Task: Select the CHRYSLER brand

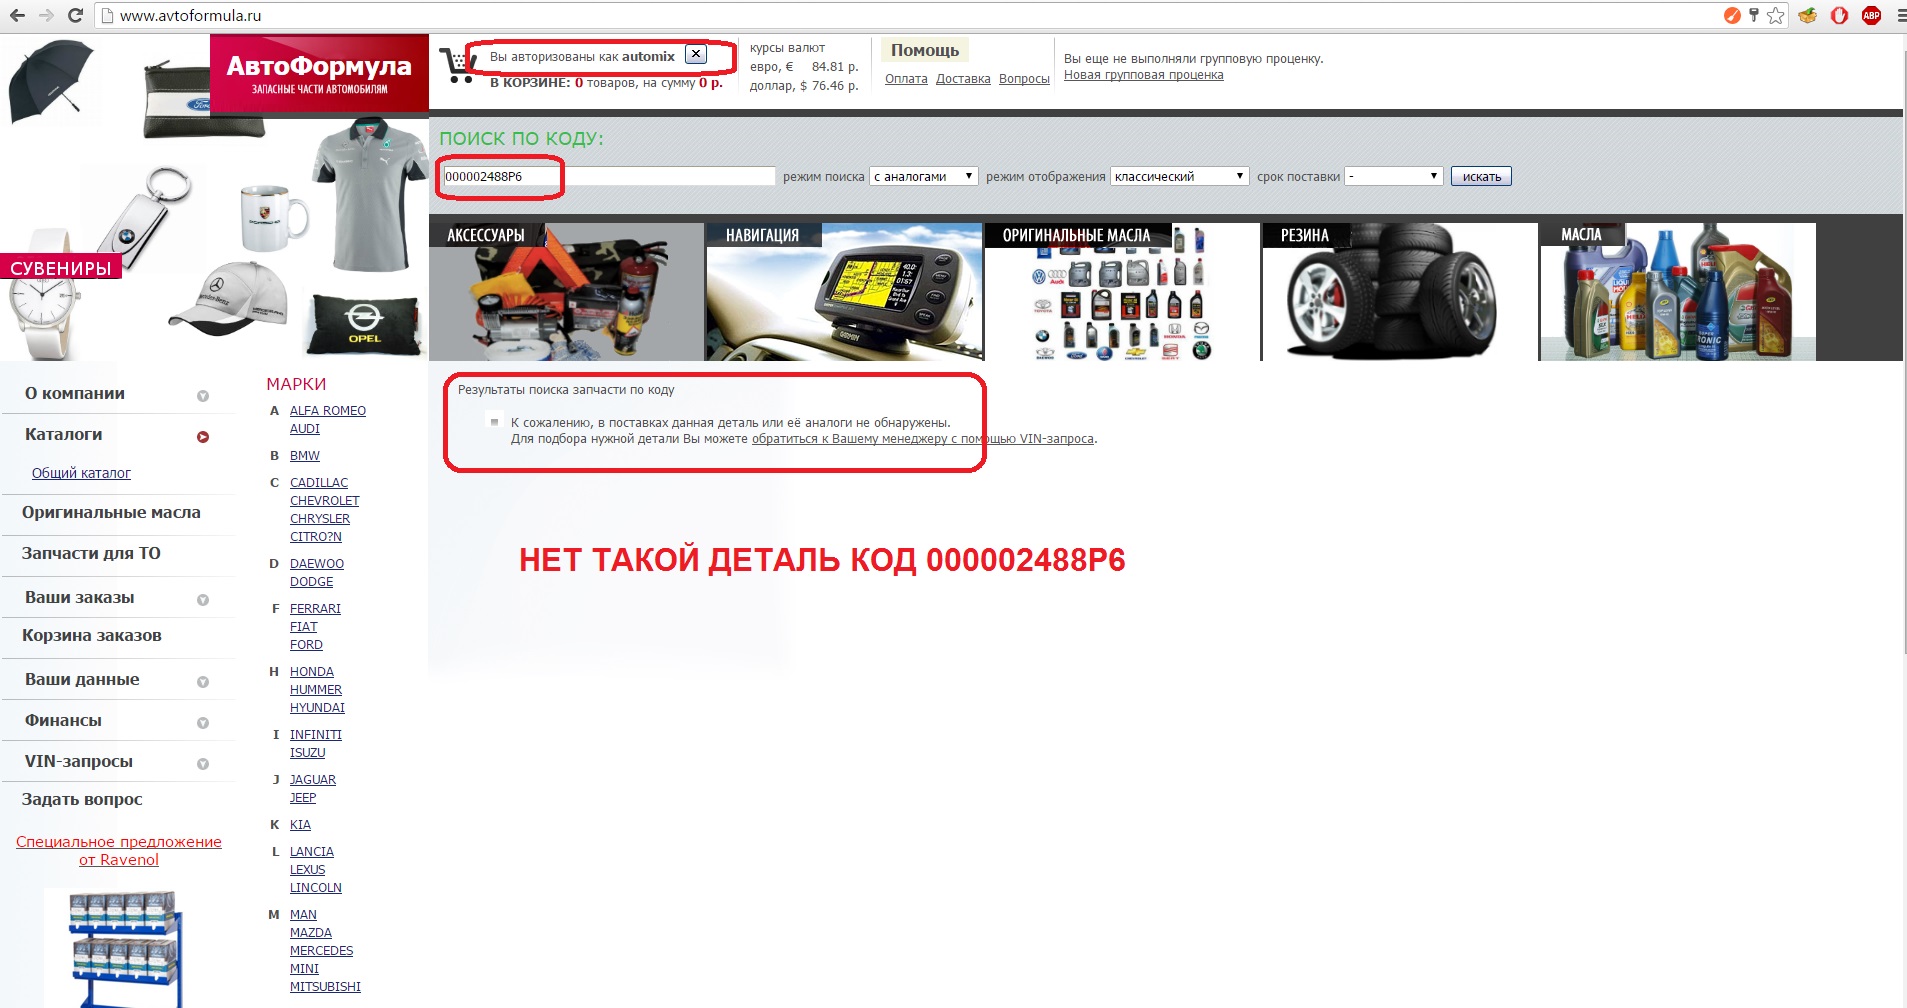Action: coord(320,519)
